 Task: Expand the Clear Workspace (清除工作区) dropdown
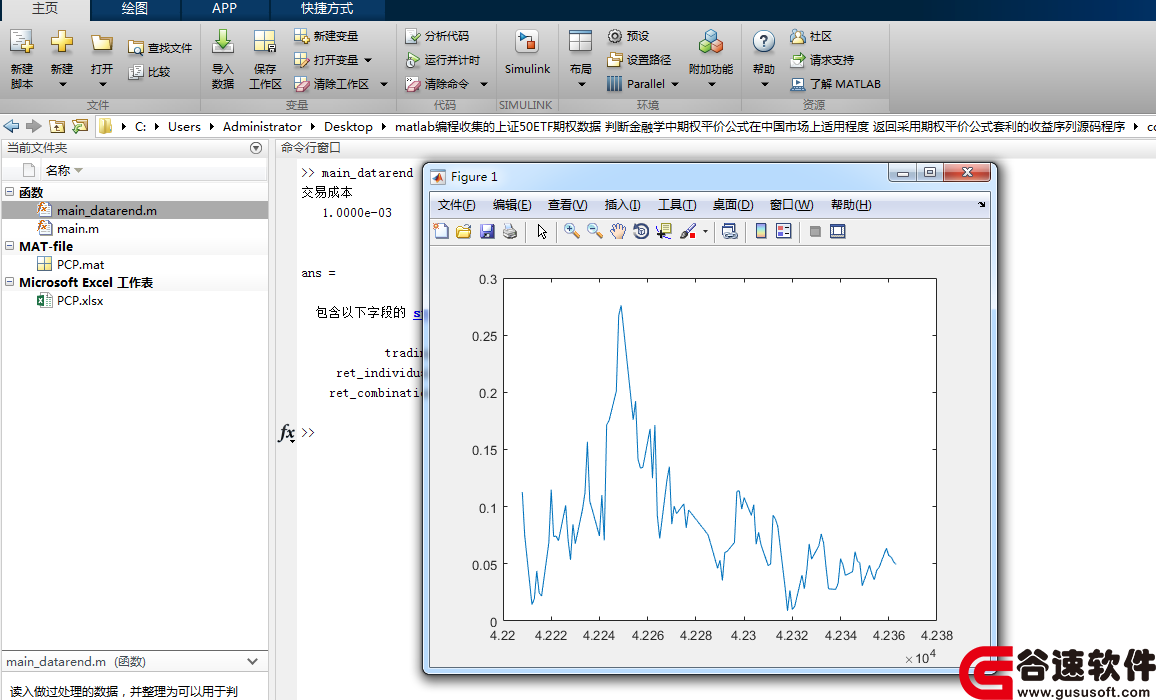click(384, 84)
